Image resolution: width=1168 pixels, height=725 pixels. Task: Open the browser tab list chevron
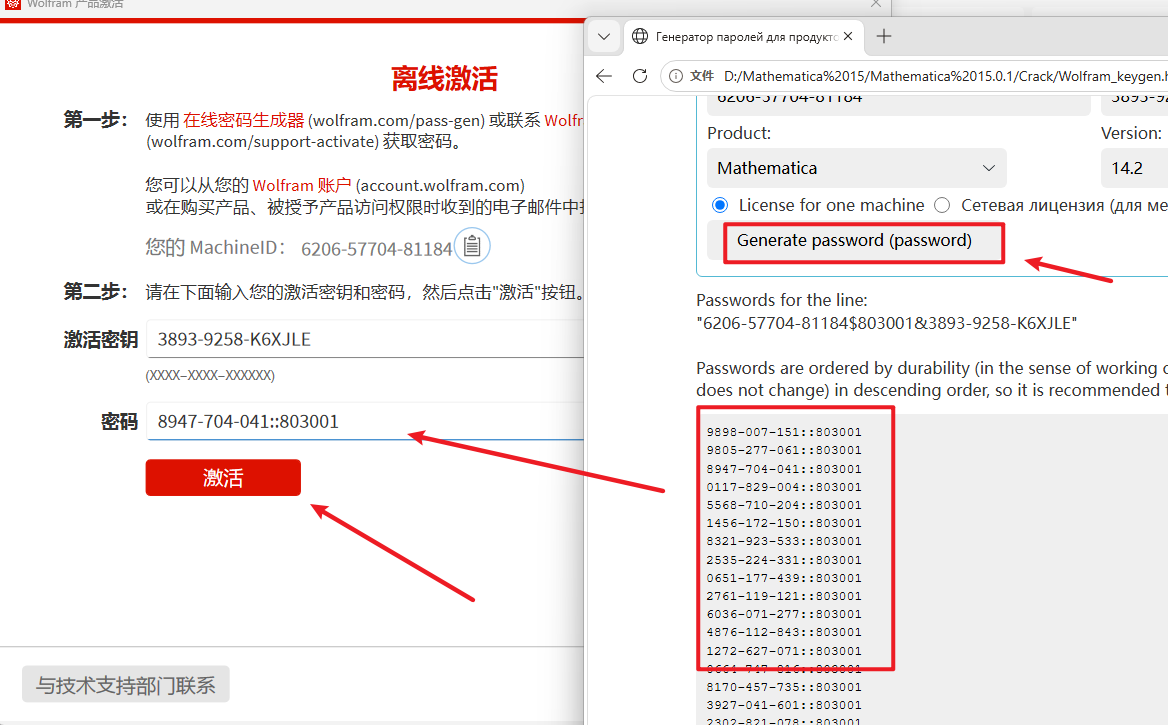coord(604,37)
